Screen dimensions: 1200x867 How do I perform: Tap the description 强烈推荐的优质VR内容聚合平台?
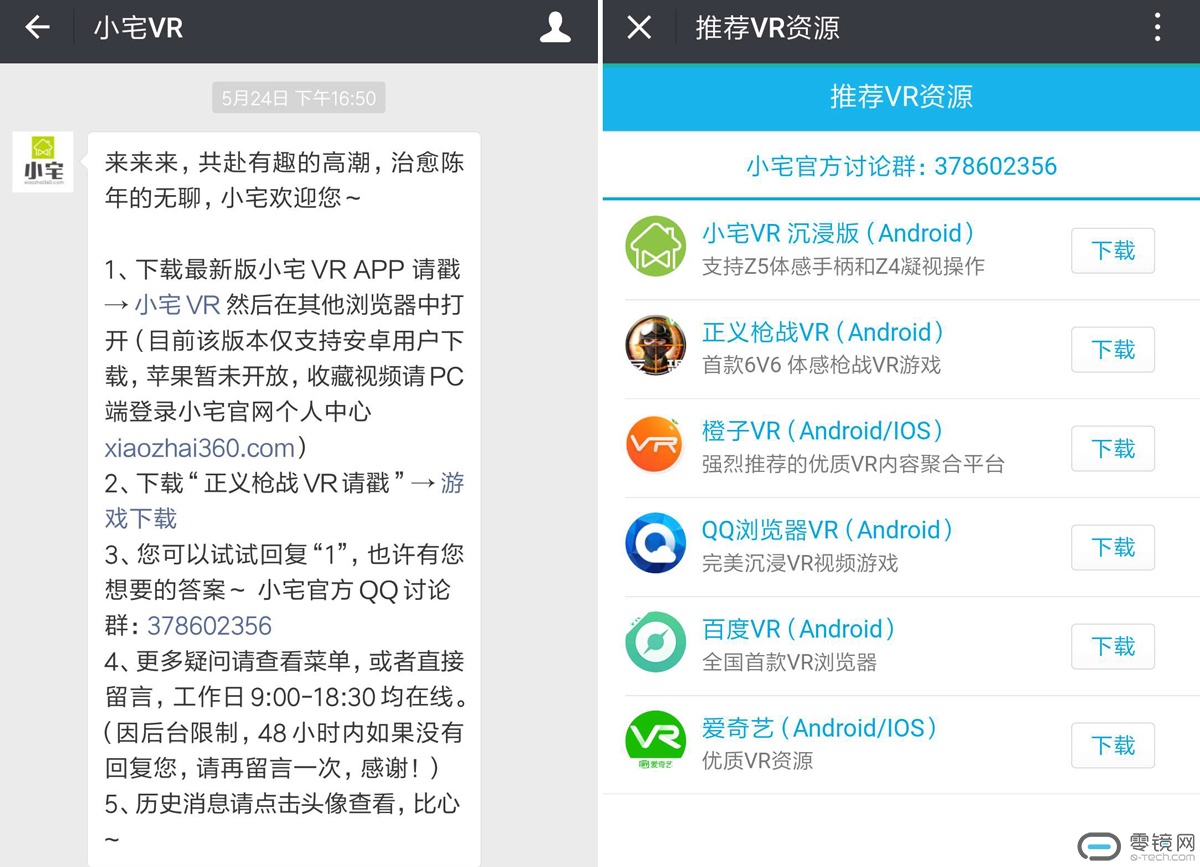(x=853, y=464)
